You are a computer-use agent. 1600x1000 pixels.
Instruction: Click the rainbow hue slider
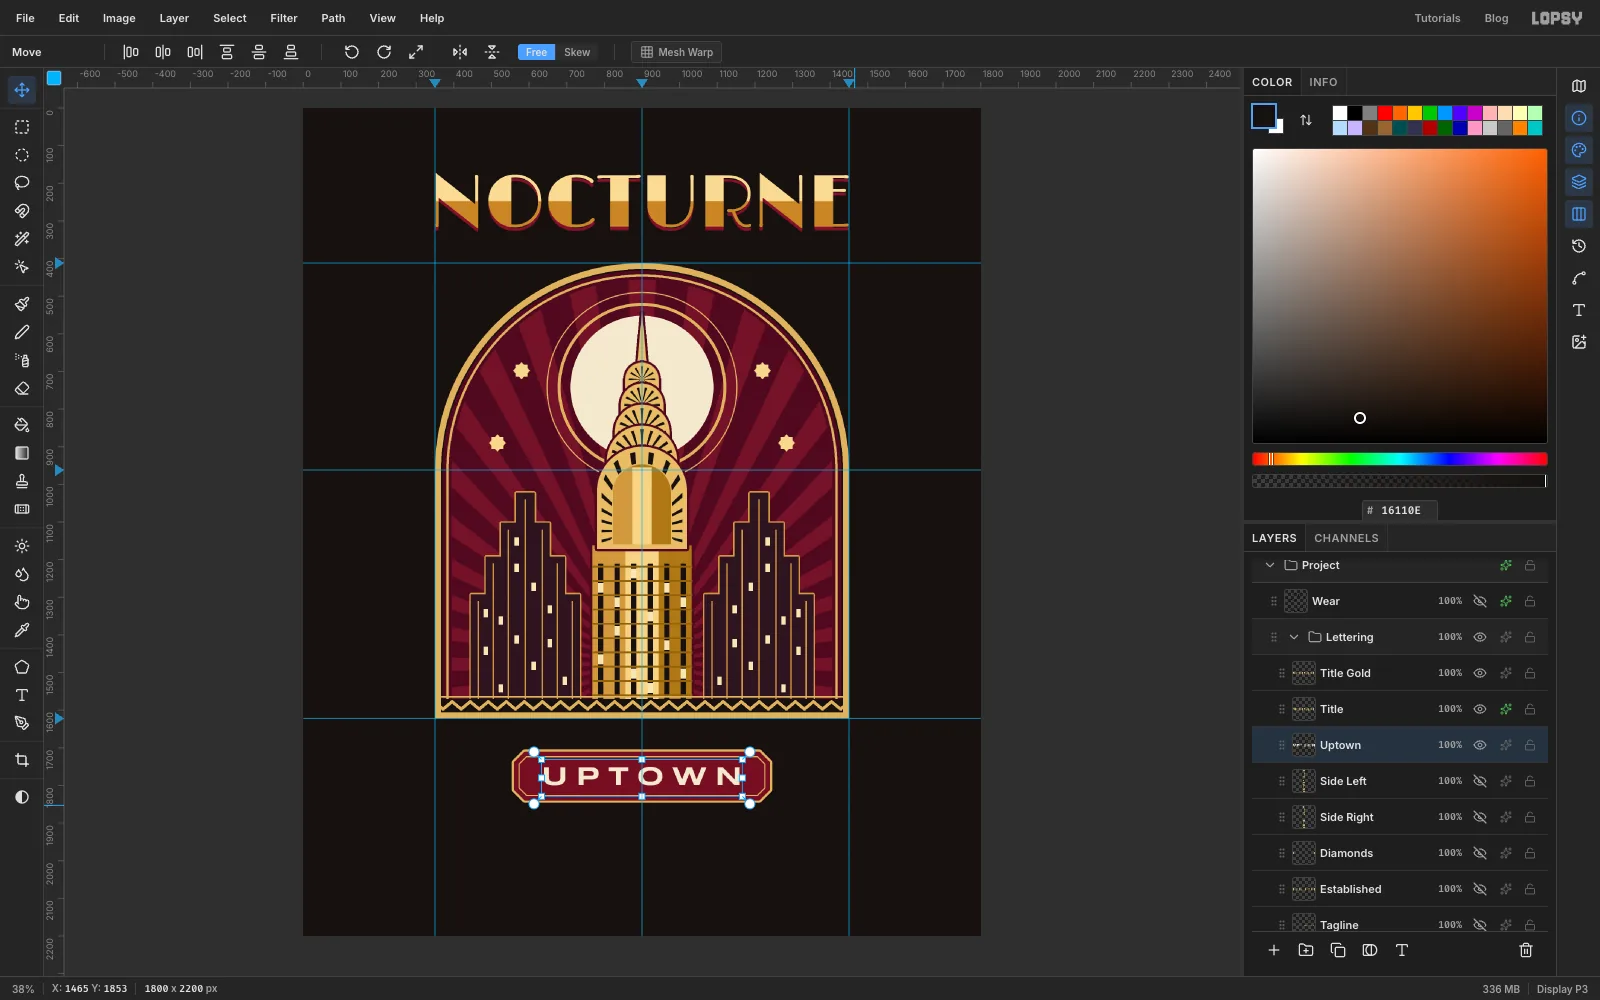pos(1400,459)
